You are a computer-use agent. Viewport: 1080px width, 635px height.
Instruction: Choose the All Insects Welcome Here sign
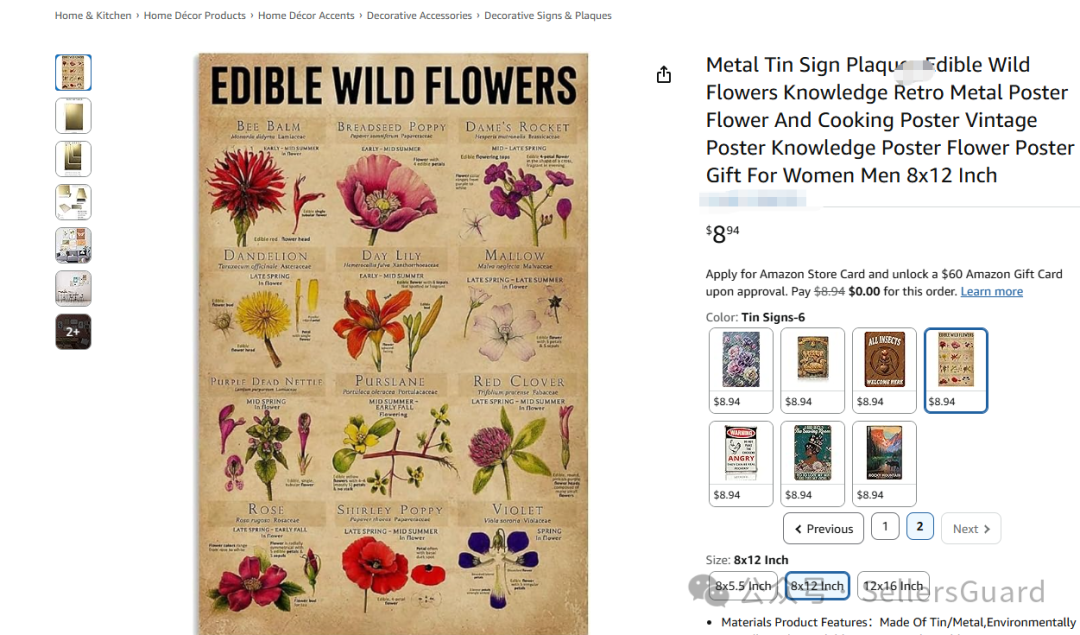point(884,369)
